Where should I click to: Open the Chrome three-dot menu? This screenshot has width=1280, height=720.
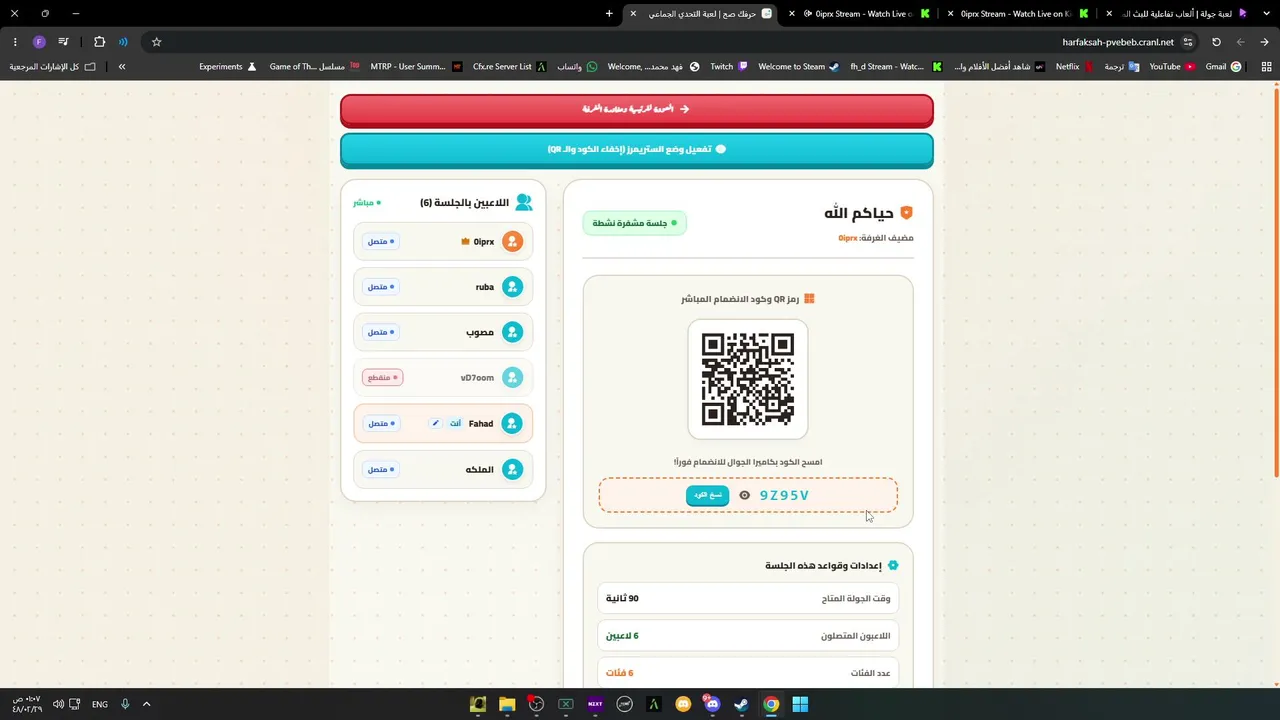15,42
